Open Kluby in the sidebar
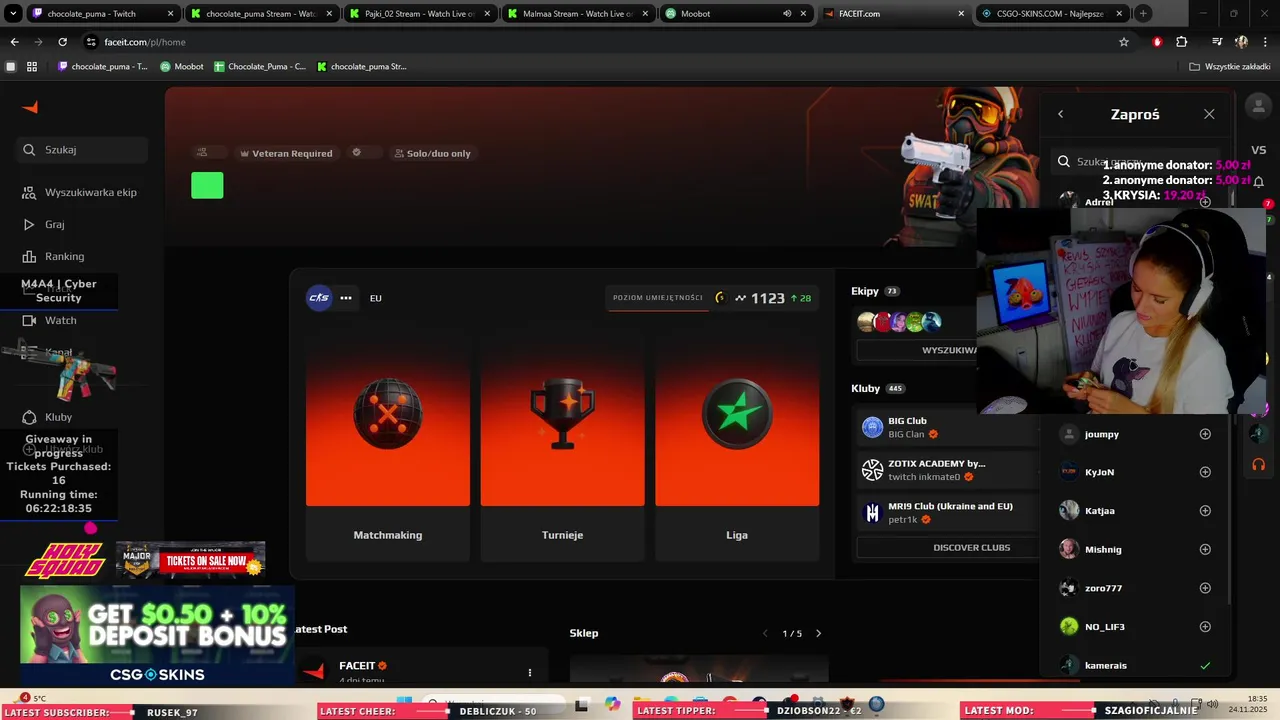The height and width of the screenshot is (720, 1280). pyautogui.click(x=48, y=417)
